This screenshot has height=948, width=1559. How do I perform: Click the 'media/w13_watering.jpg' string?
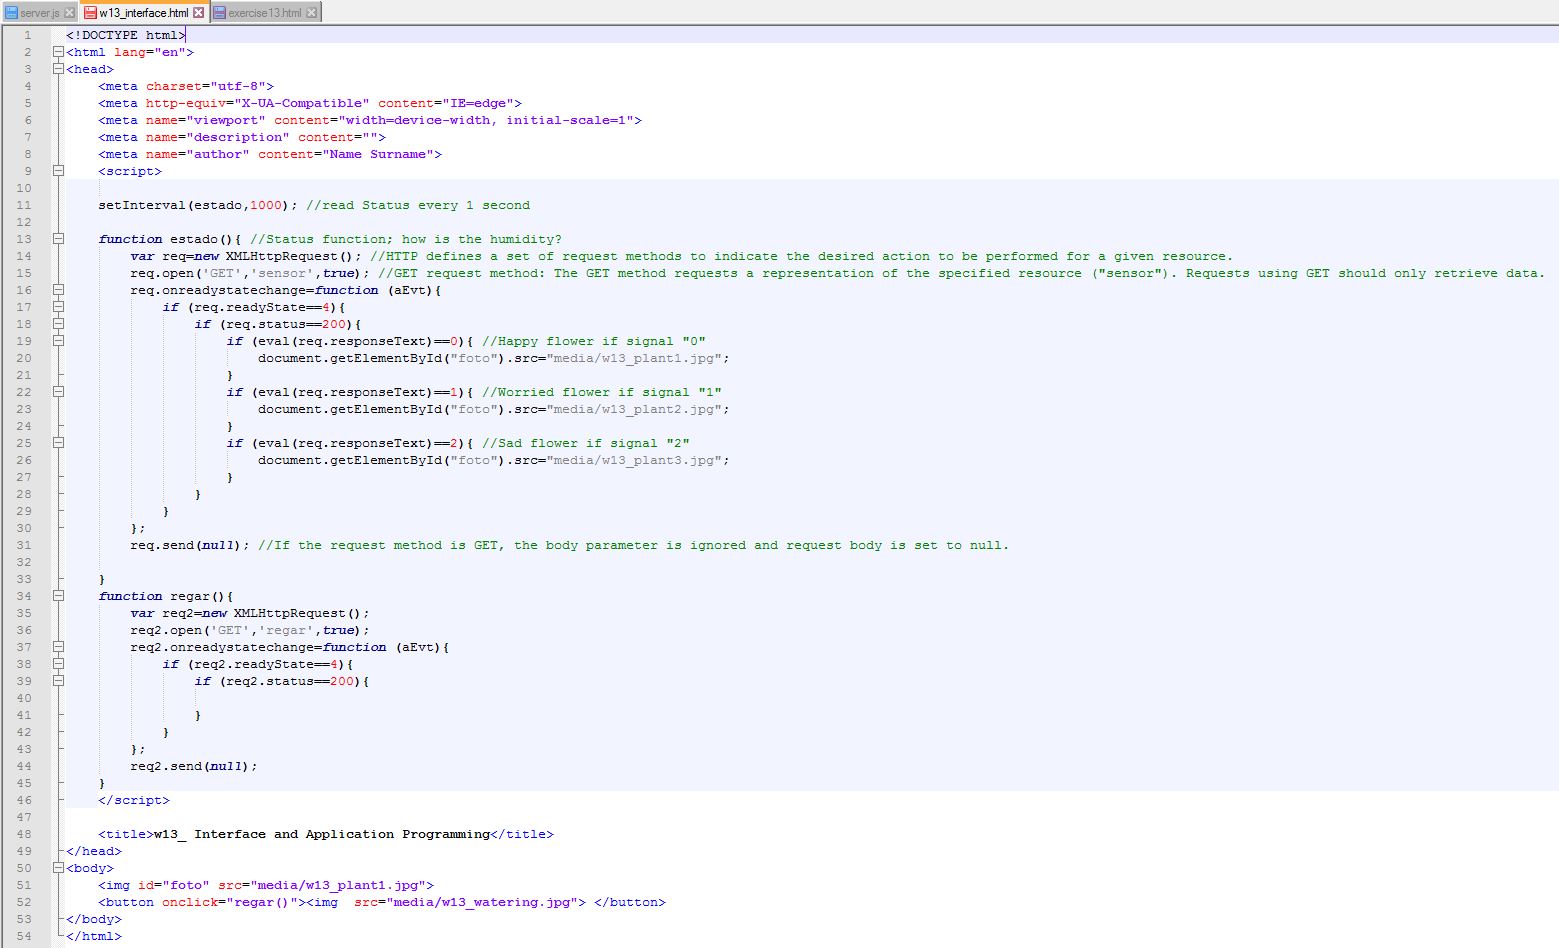[482, 902]
